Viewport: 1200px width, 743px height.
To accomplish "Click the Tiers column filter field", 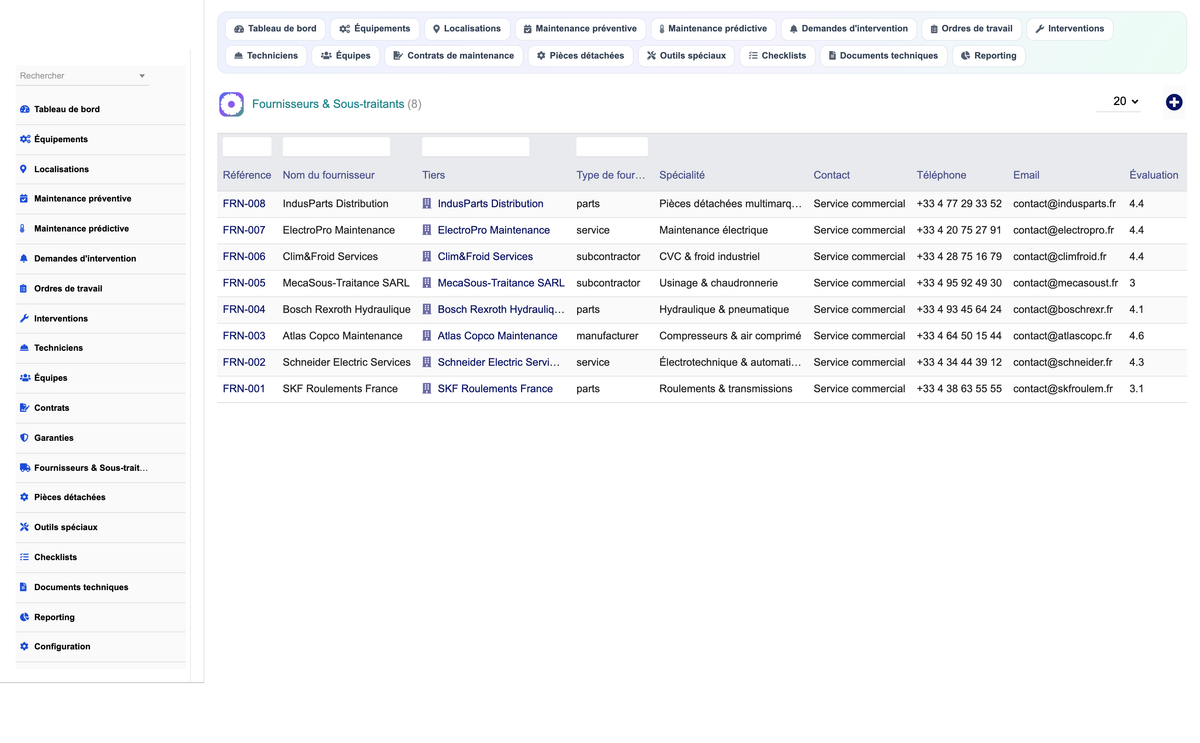I will tap(475, 147).
